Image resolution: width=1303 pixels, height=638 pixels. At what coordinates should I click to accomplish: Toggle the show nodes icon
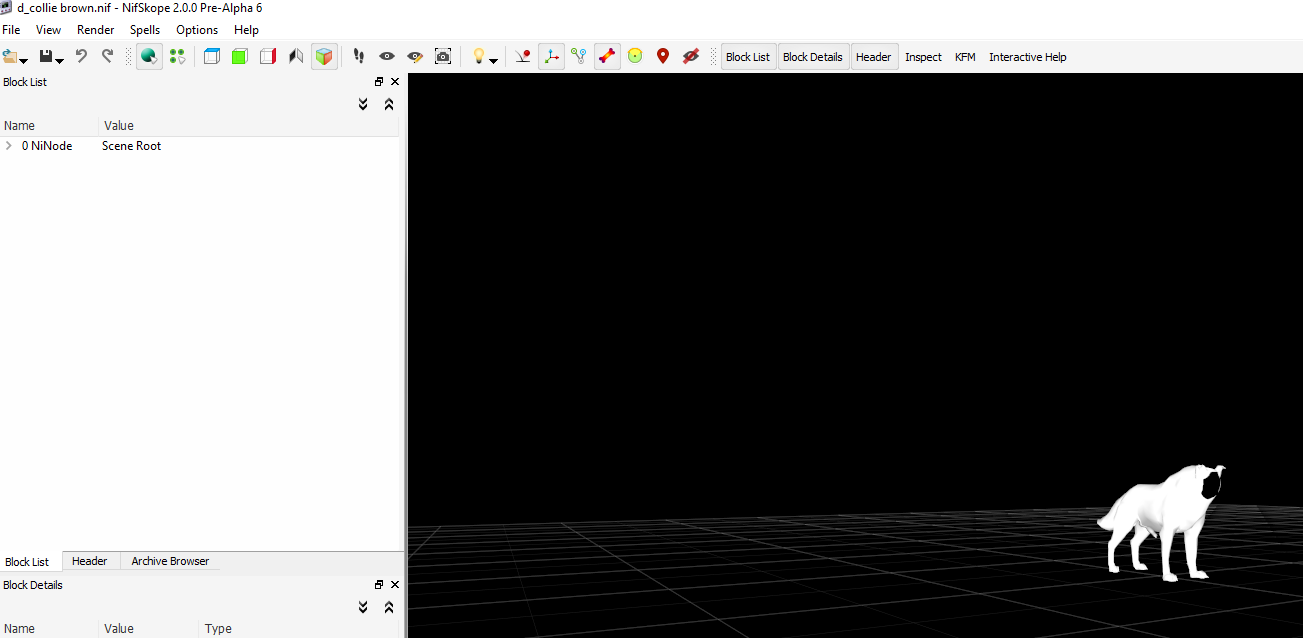tap(579, 57)
